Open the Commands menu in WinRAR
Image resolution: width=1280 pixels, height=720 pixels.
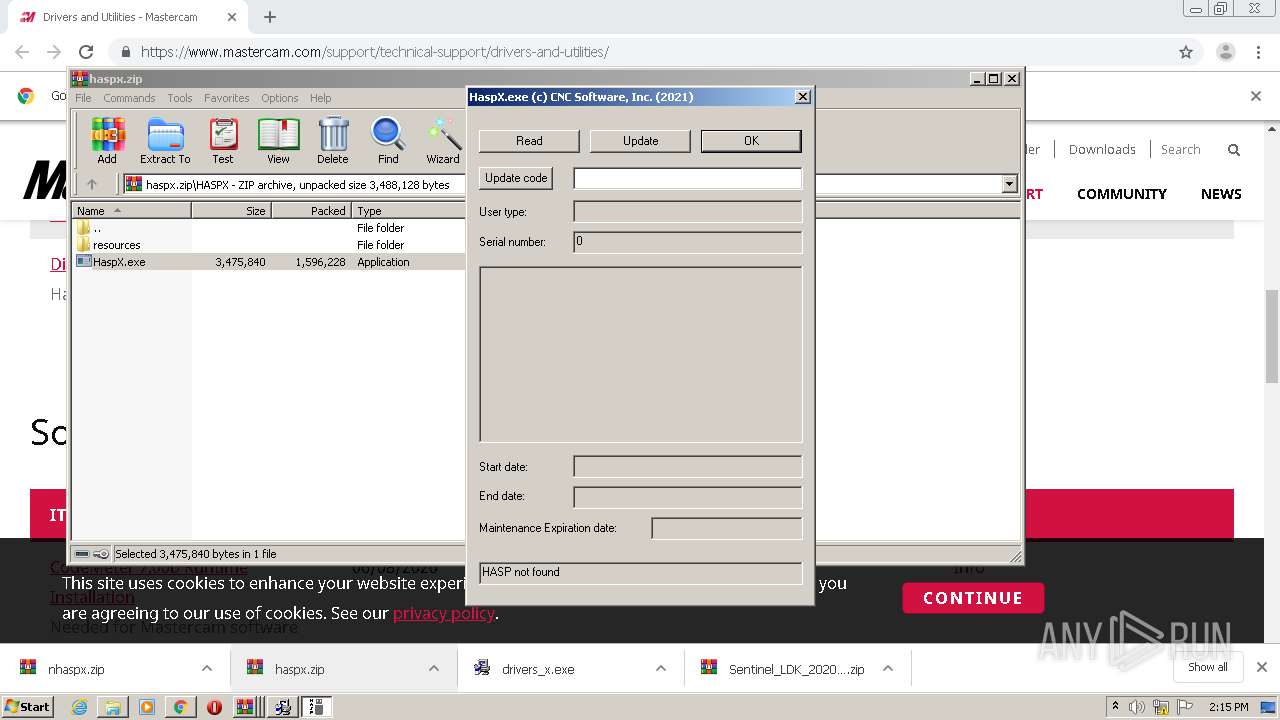click(129, 98)
